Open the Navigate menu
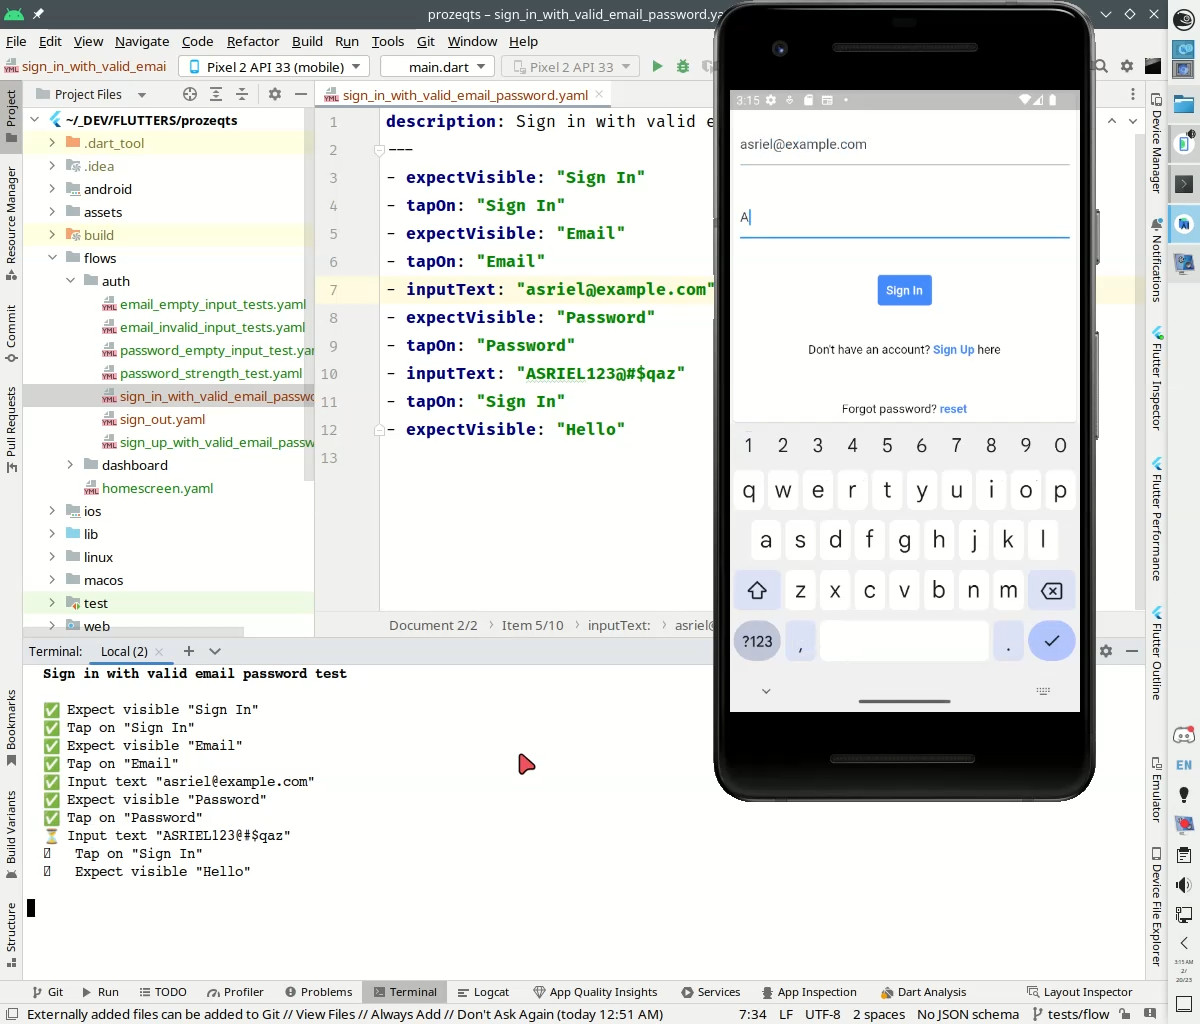 [x=142, y=41]
